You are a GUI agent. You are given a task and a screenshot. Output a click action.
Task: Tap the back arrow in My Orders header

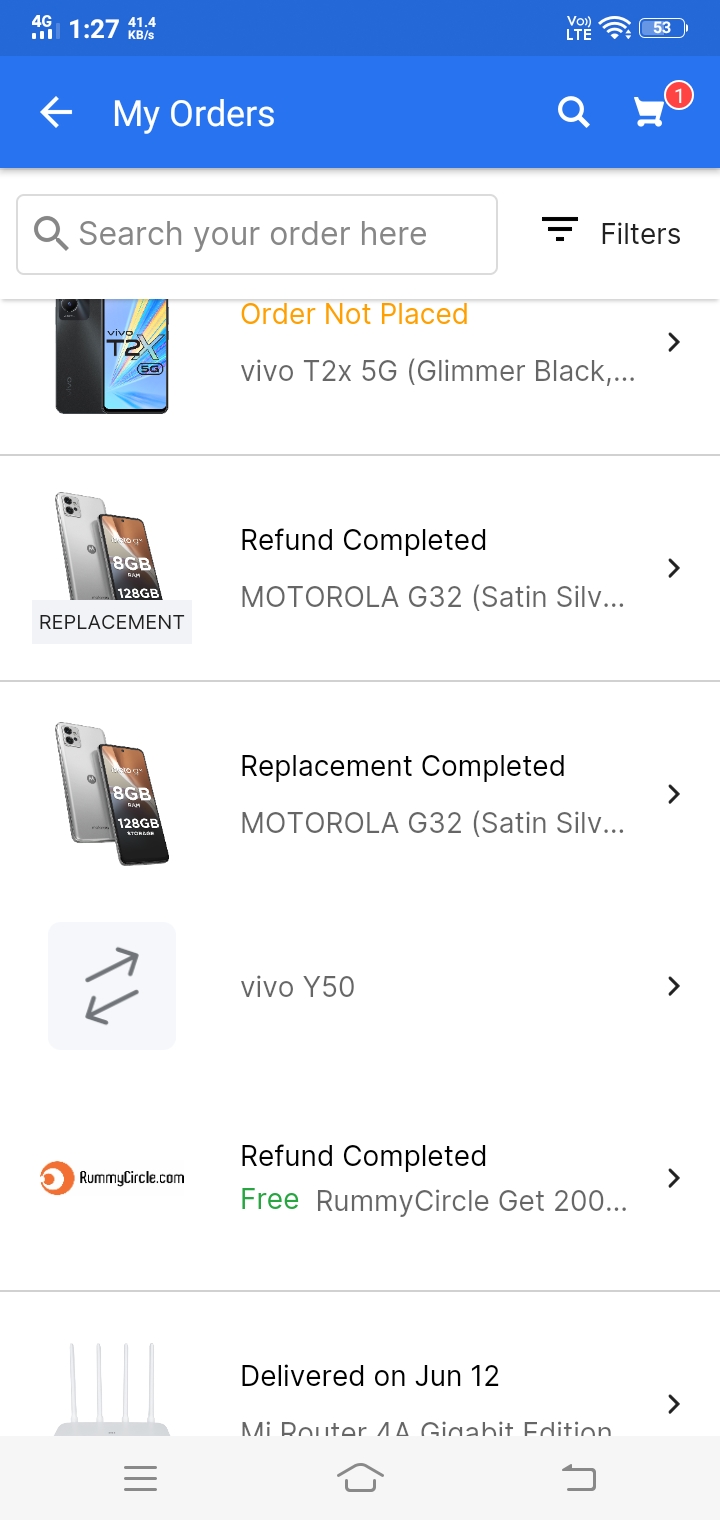tap(56, 113)
